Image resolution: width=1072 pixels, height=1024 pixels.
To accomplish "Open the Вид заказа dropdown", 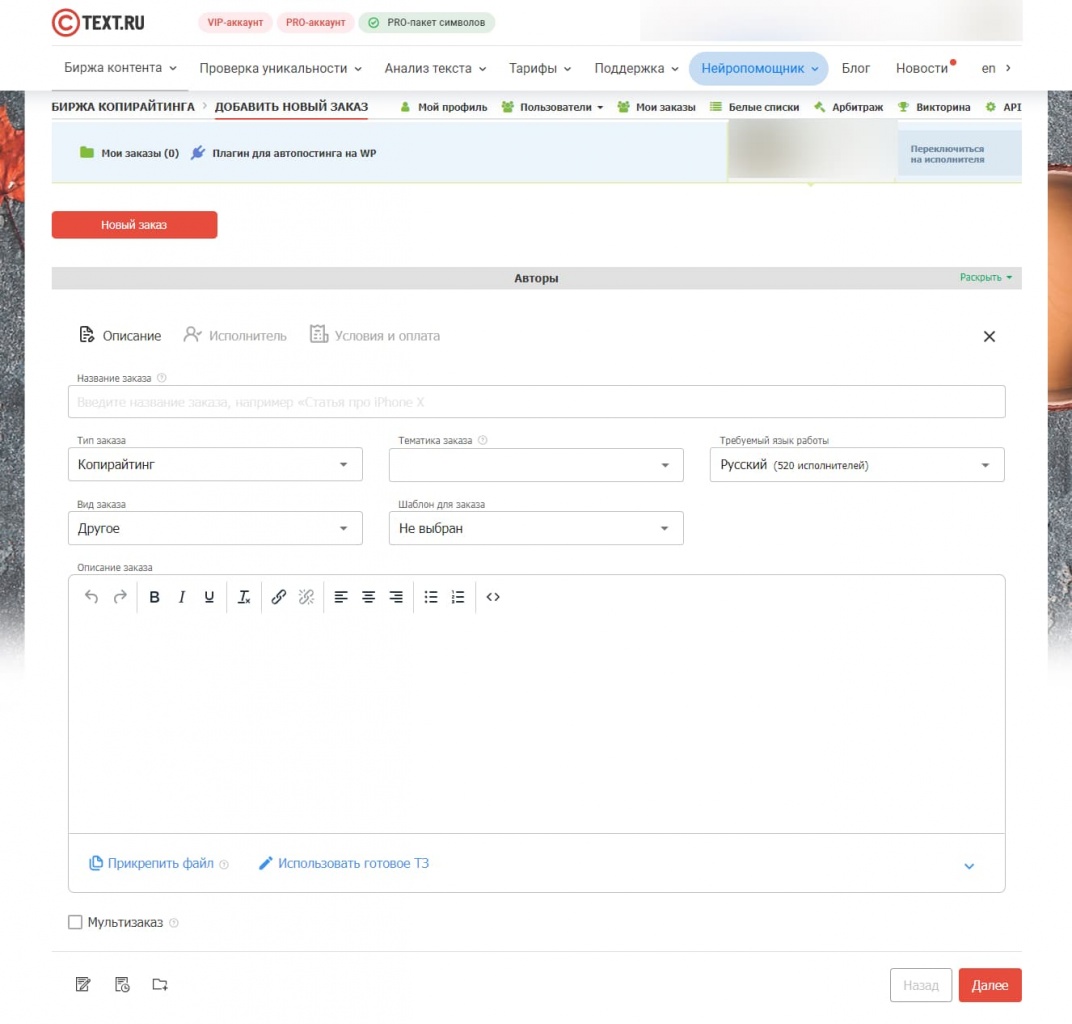I will point(215,528).
